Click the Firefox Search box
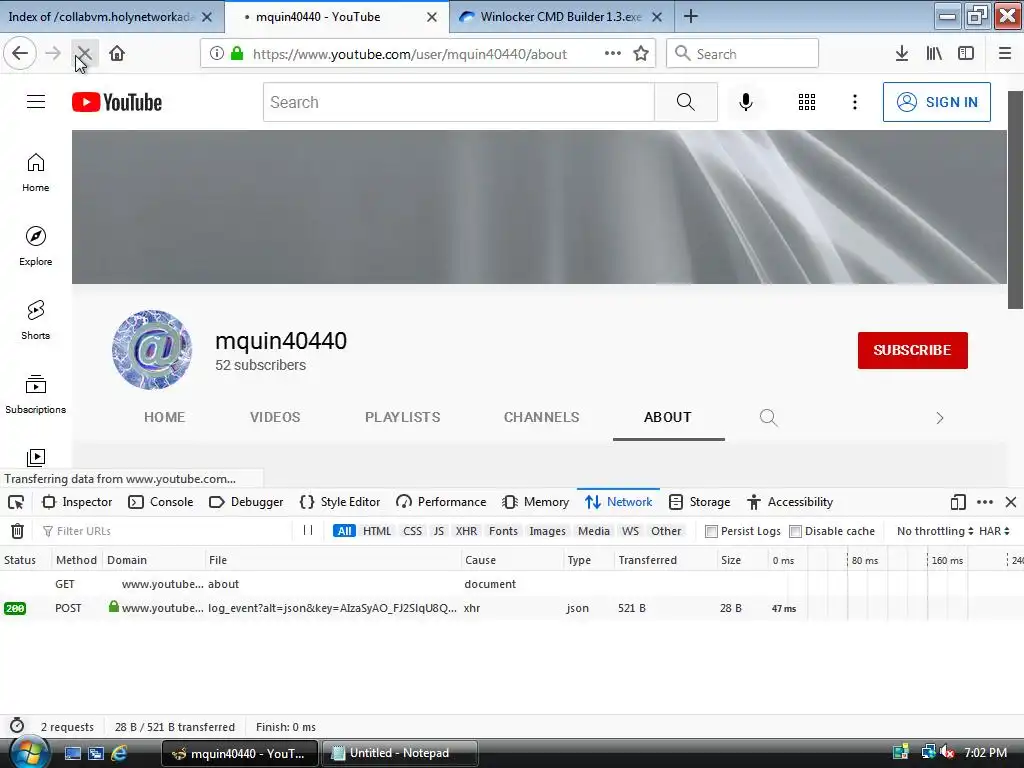 [x=742, y=54]
